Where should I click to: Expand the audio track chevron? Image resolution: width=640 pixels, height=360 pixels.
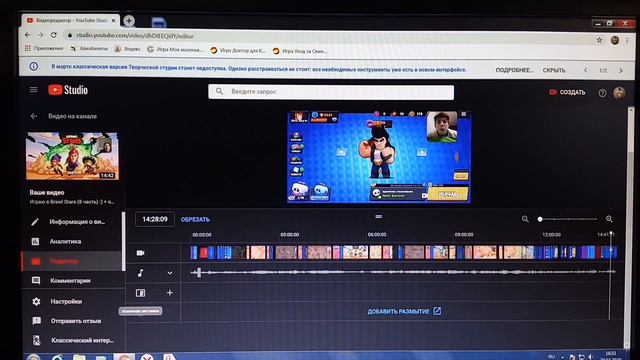coord(170,273)
